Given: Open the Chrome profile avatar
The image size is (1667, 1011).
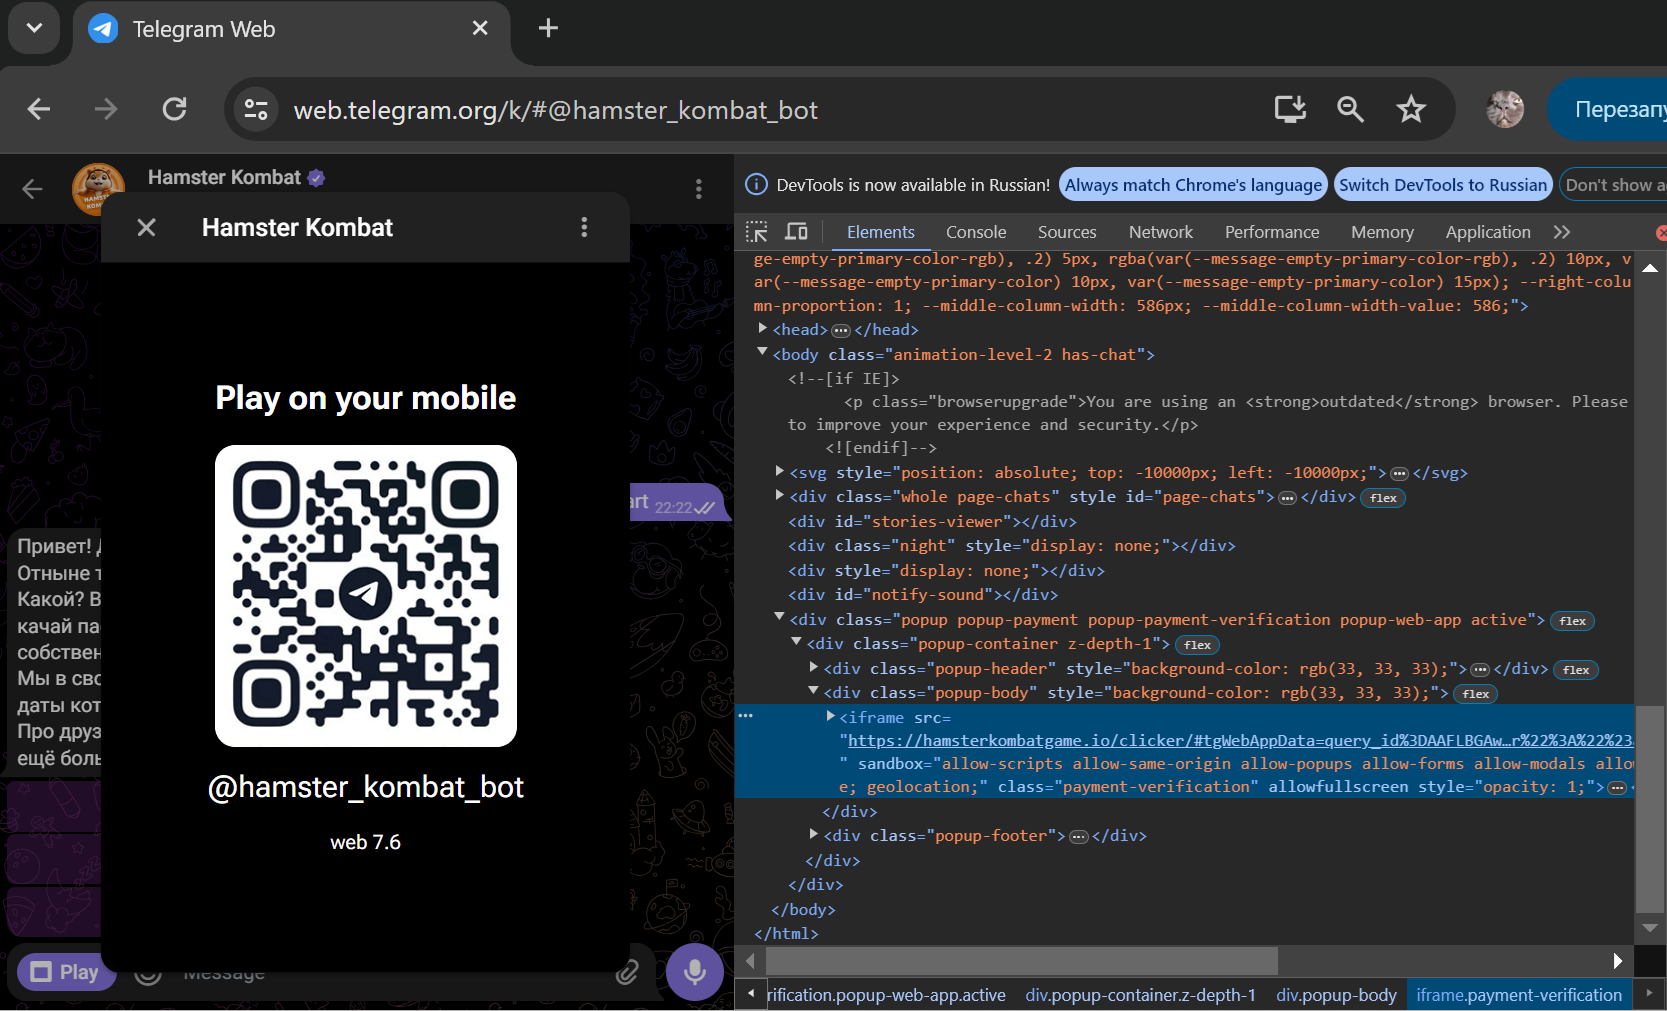Looking at the screenshot, I should pos(1505,109).
